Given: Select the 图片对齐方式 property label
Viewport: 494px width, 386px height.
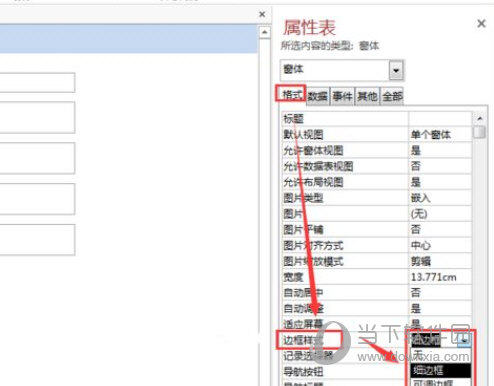Looking at the screenshot, I should tap(313, 246).
